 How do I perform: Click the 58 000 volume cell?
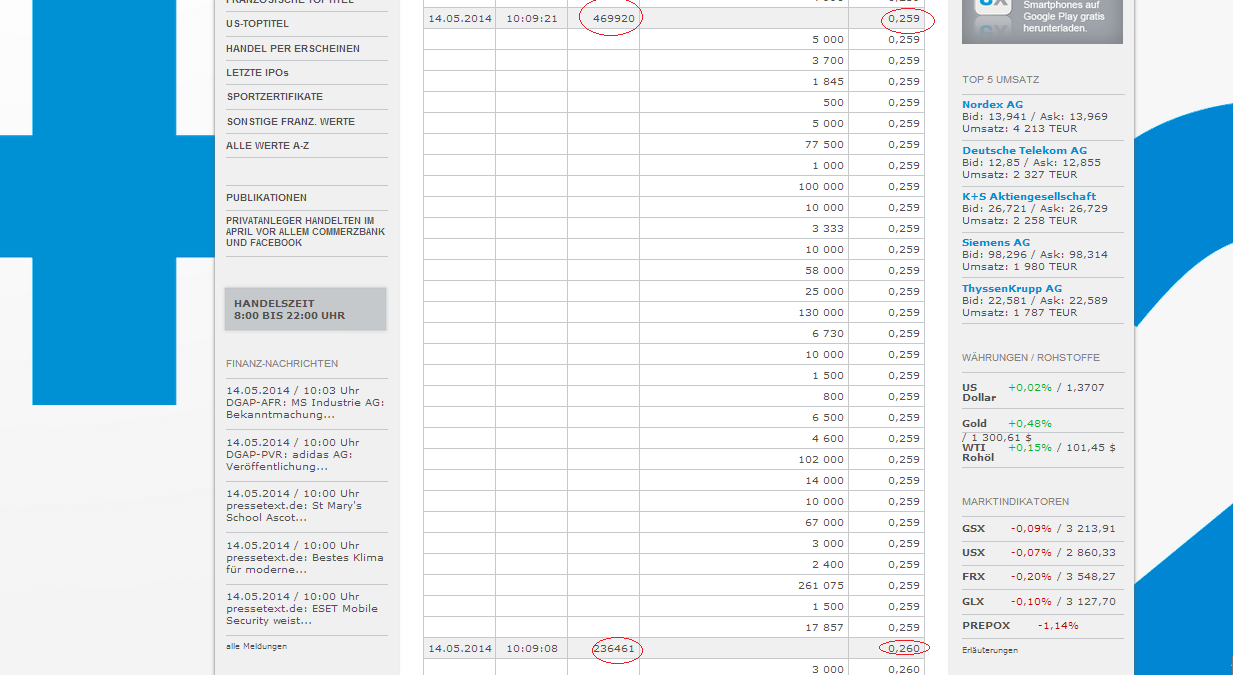744,270
